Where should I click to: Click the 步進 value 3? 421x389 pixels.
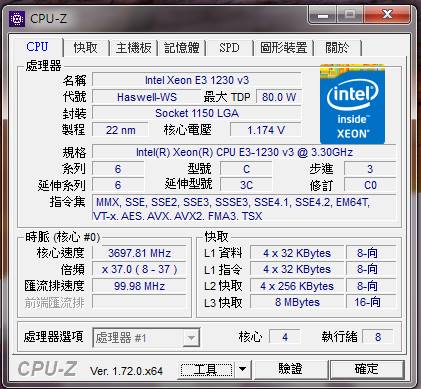click(370, 169)
